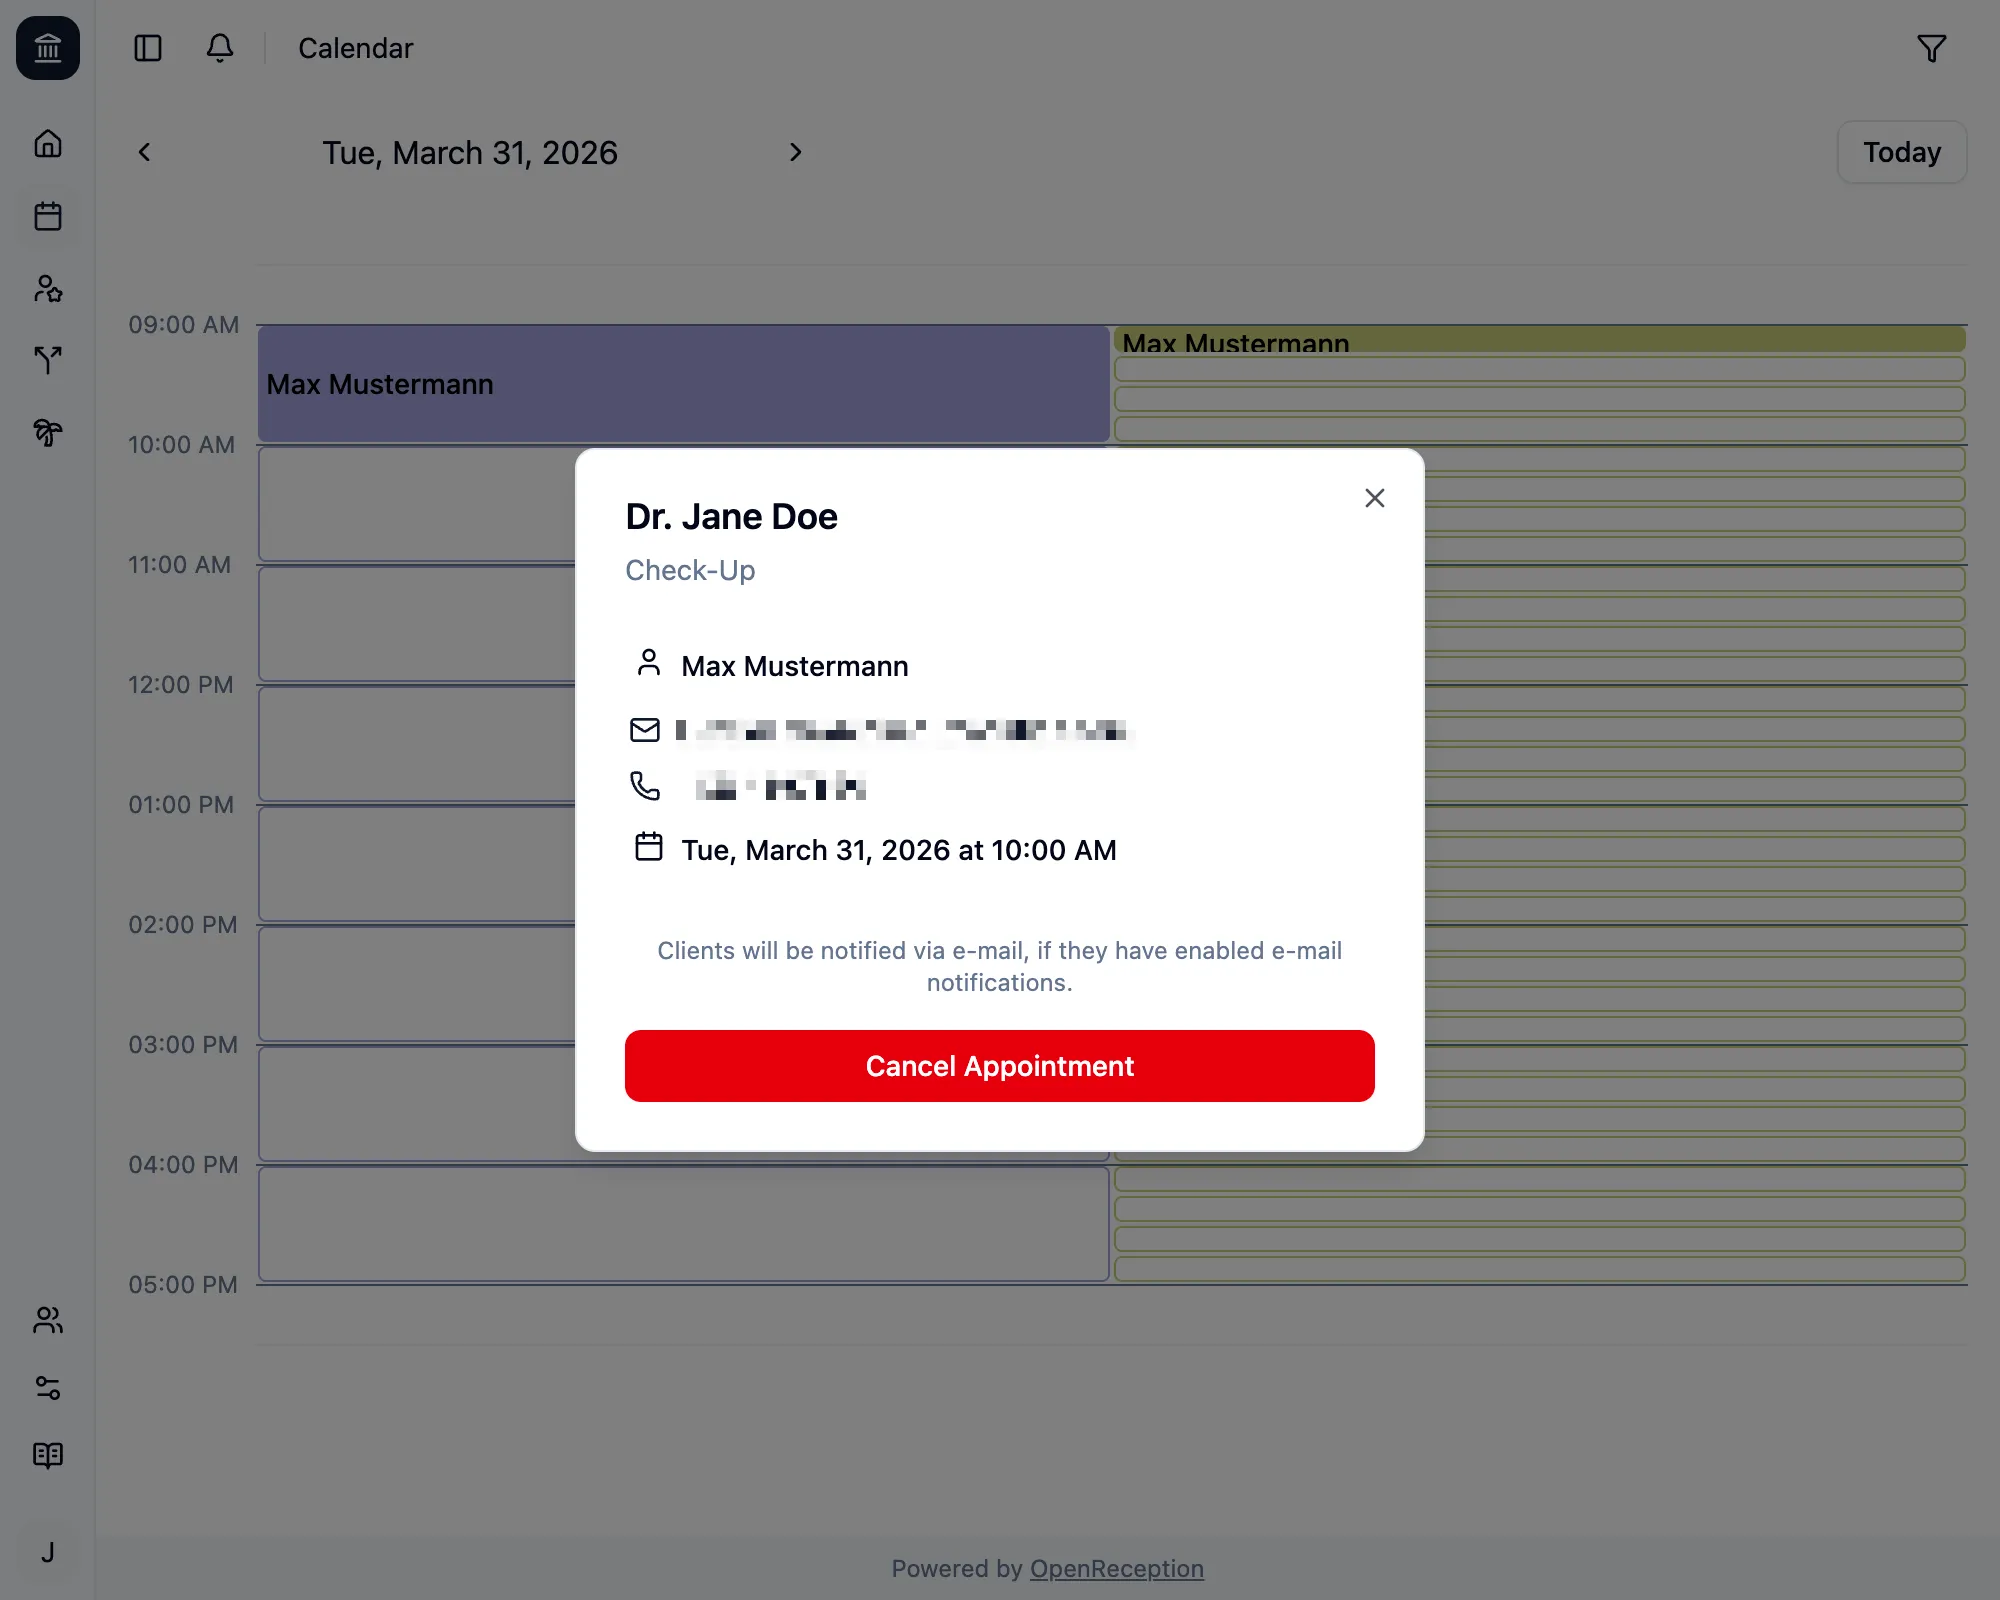The width and height of the screenshot is (2000, 1600).
Task: Open the filter icon at top right
Action: pyautogui.click(x=1932, y=48)
